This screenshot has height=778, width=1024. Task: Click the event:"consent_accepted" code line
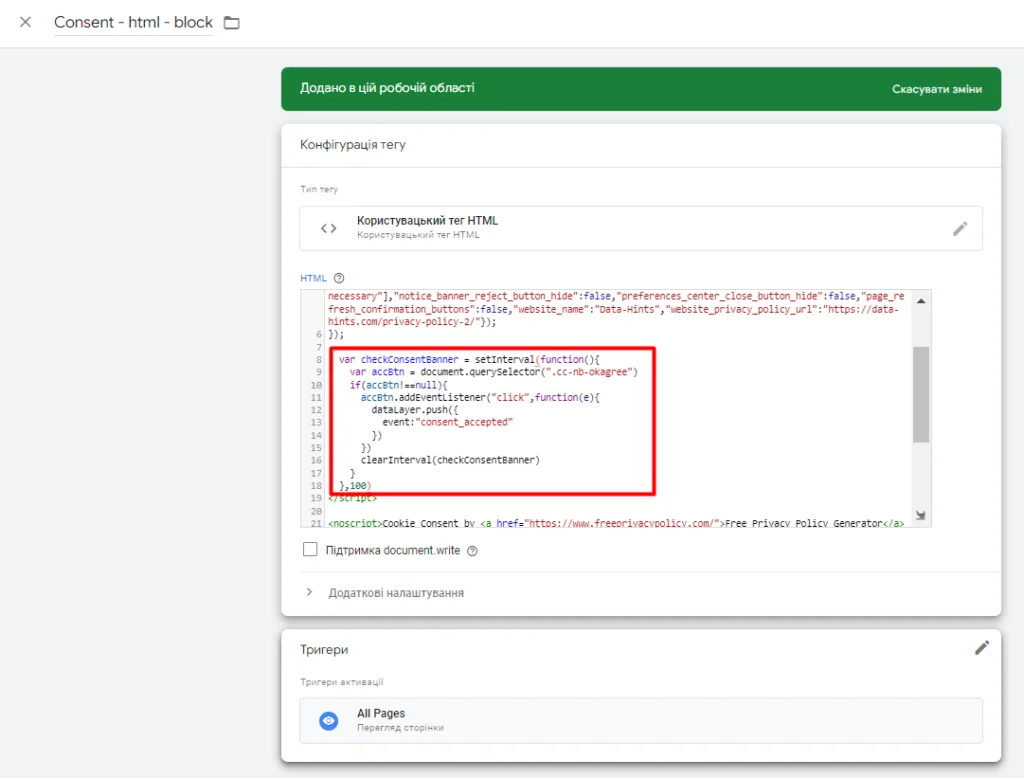(x=447, y=422)
